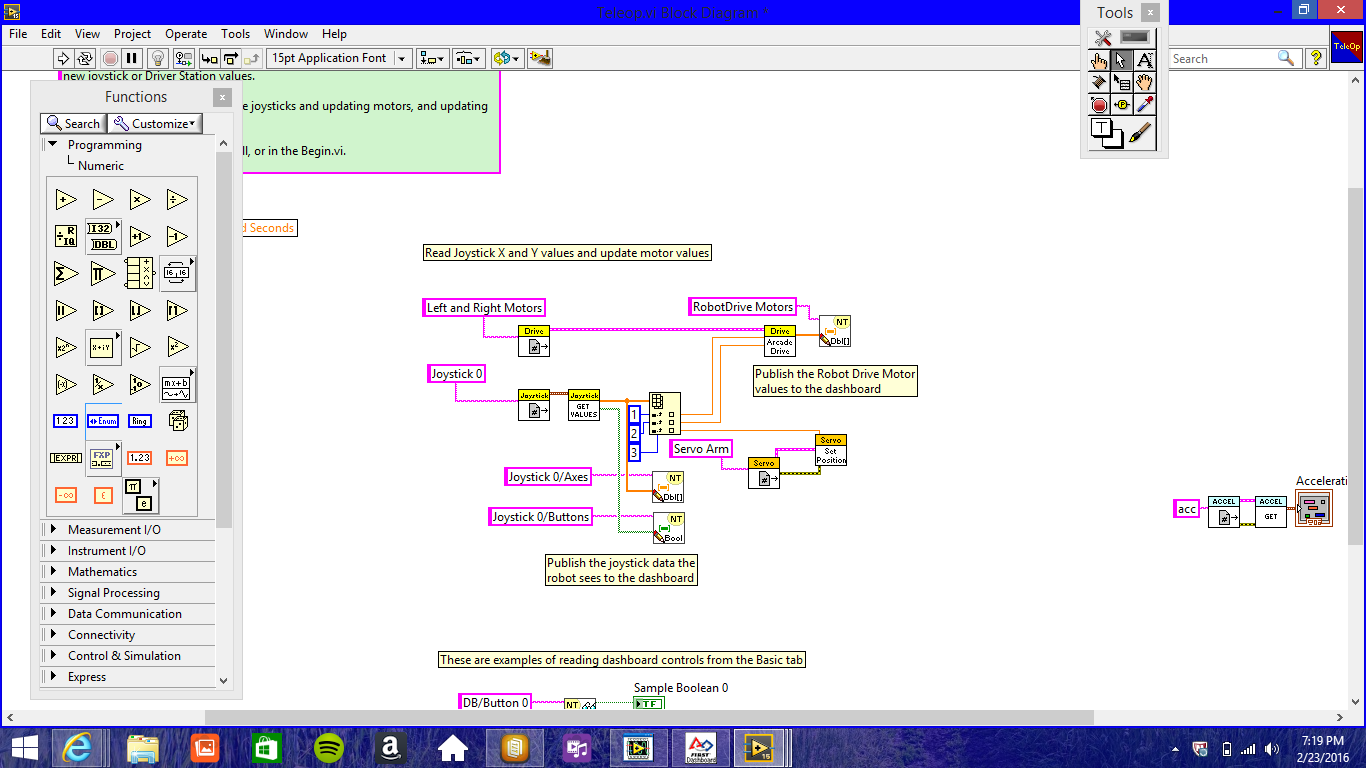Click Run Continuously toolbar button
Screen dimensions: 1366x768
point(85,58)
